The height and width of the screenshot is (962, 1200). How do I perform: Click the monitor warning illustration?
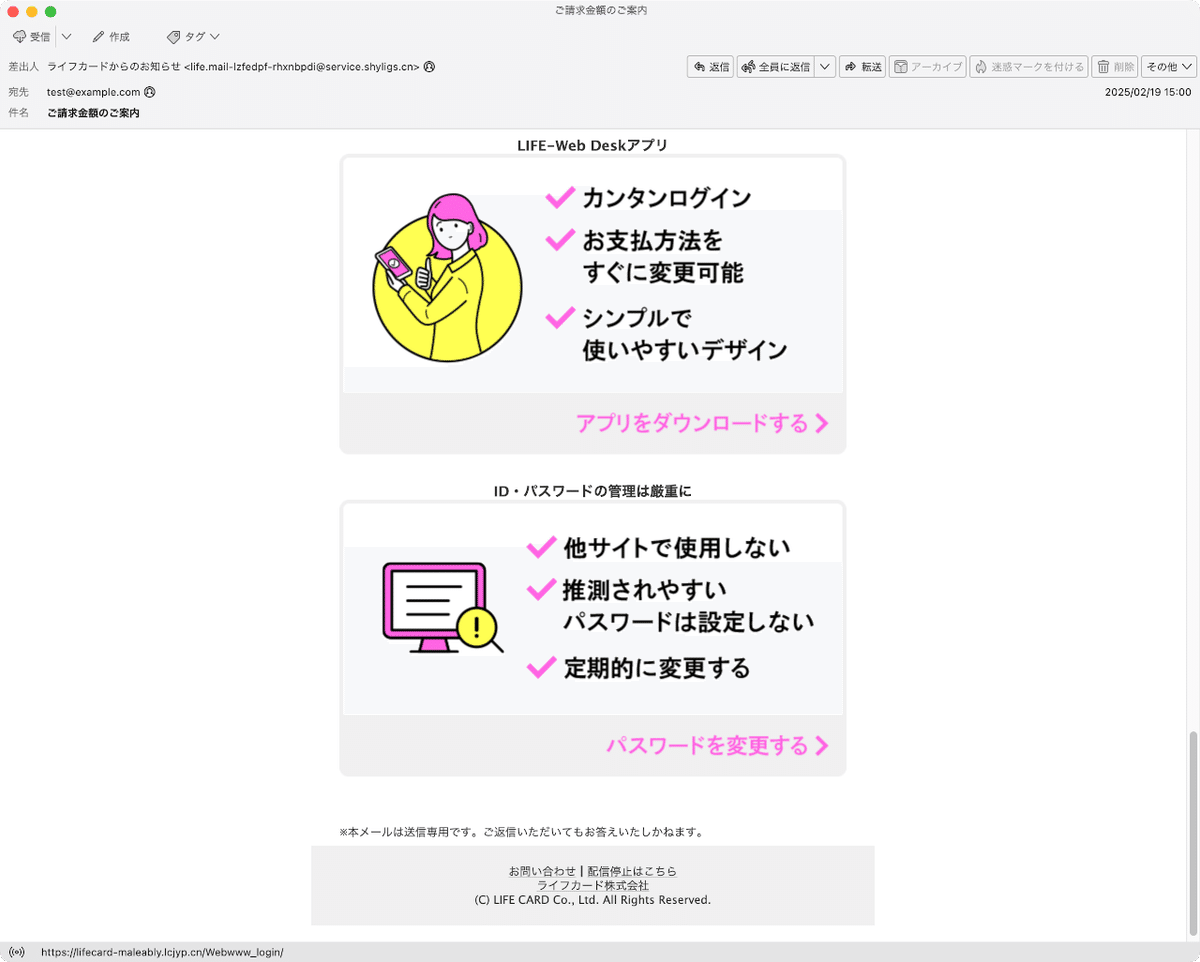(x=443, y=608)
